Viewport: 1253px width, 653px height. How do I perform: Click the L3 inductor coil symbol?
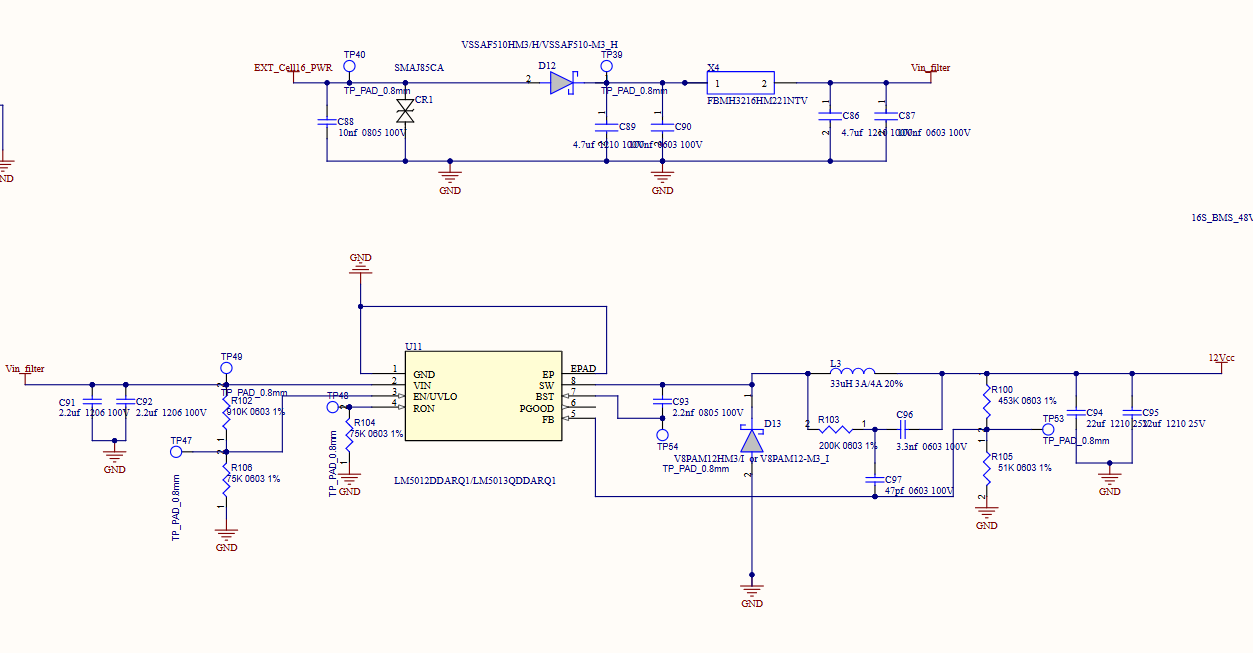852,373
